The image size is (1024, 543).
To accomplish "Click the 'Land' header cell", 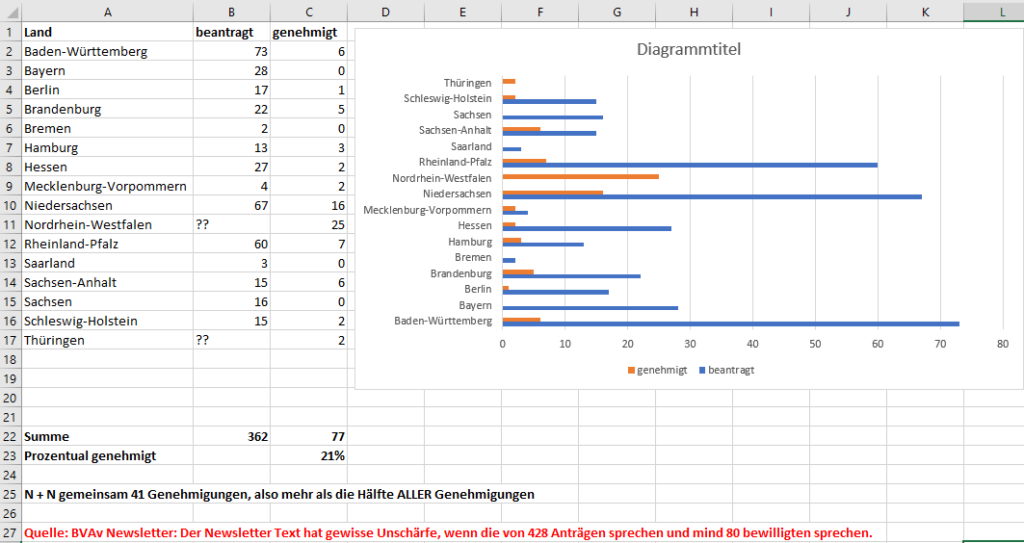I will [107, 32].
